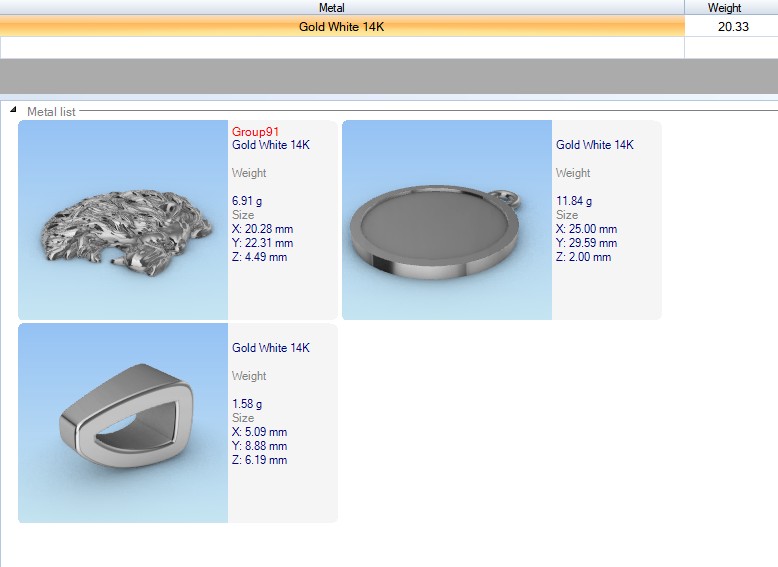Click Gold White 14K label beside the bail
Viewport: 778px width, 567px height.
pyautogui.click(x=271, y=348)
